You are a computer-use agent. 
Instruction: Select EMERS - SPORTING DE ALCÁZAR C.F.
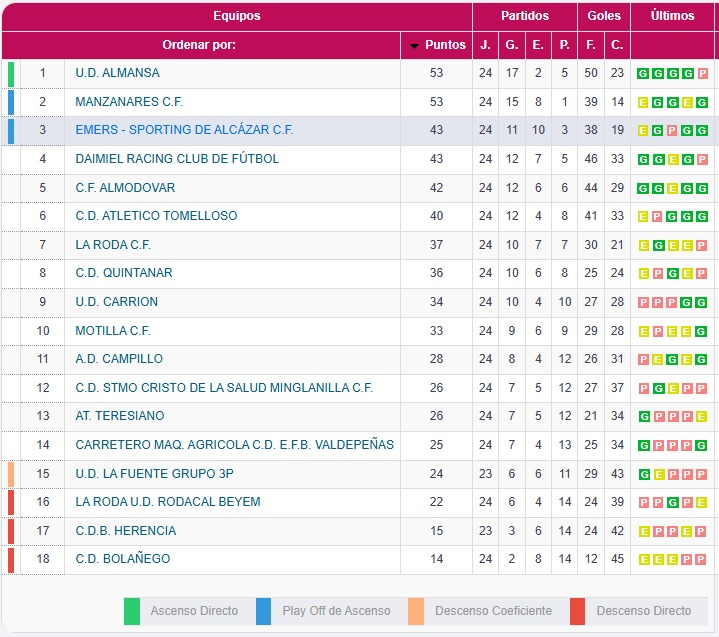tap(184, 130)
